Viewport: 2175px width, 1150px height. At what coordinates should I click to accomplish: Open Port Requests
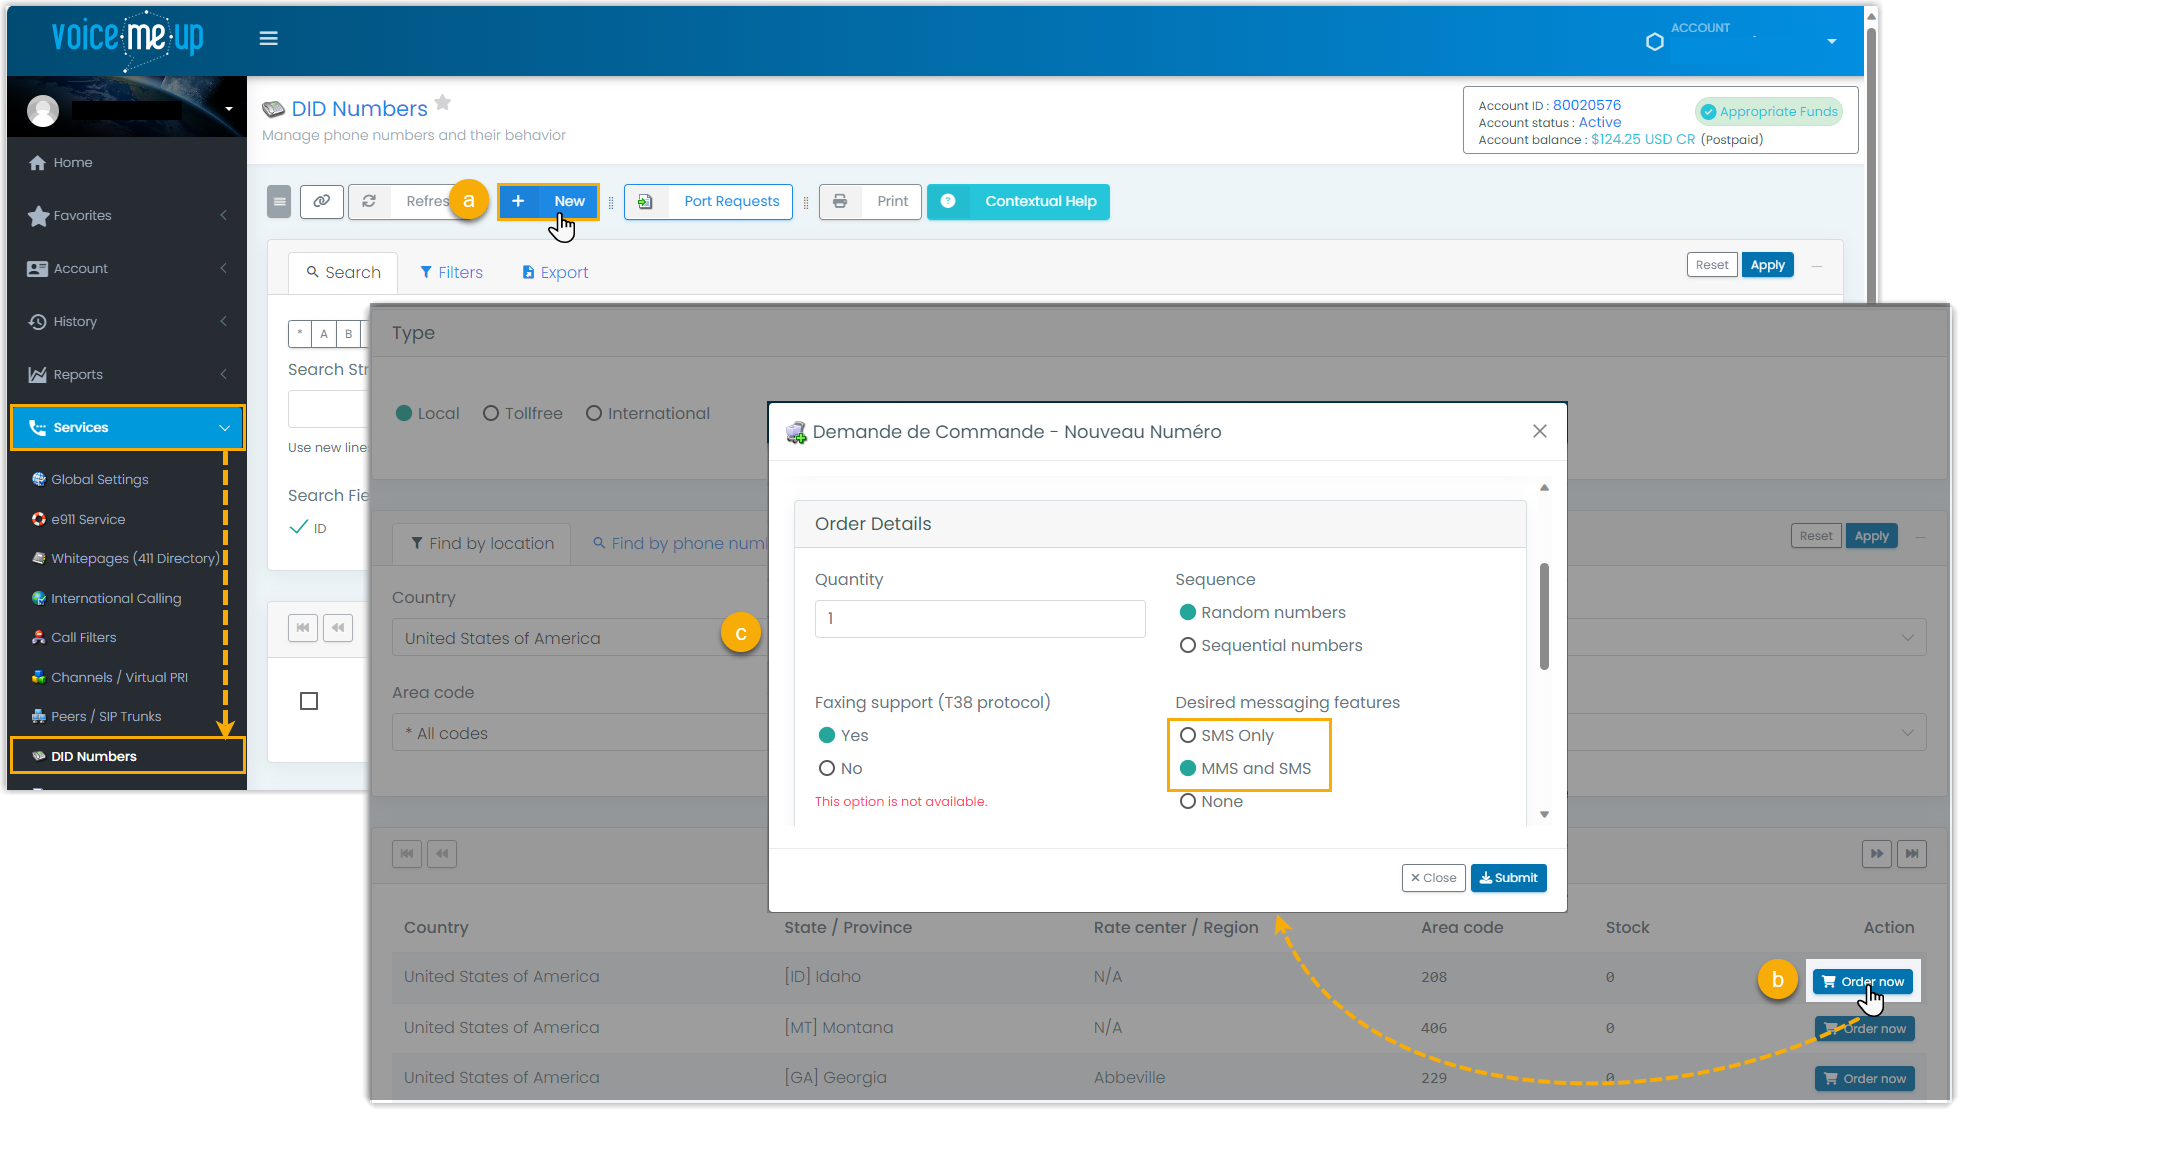[x=708, y=201]
